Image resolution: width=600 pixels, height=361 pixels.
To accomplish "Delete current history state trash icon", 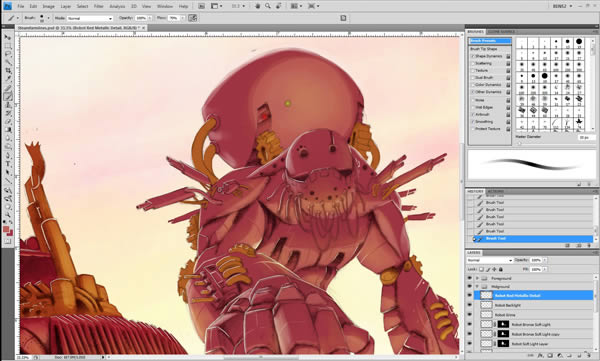I will click(589, 245).
